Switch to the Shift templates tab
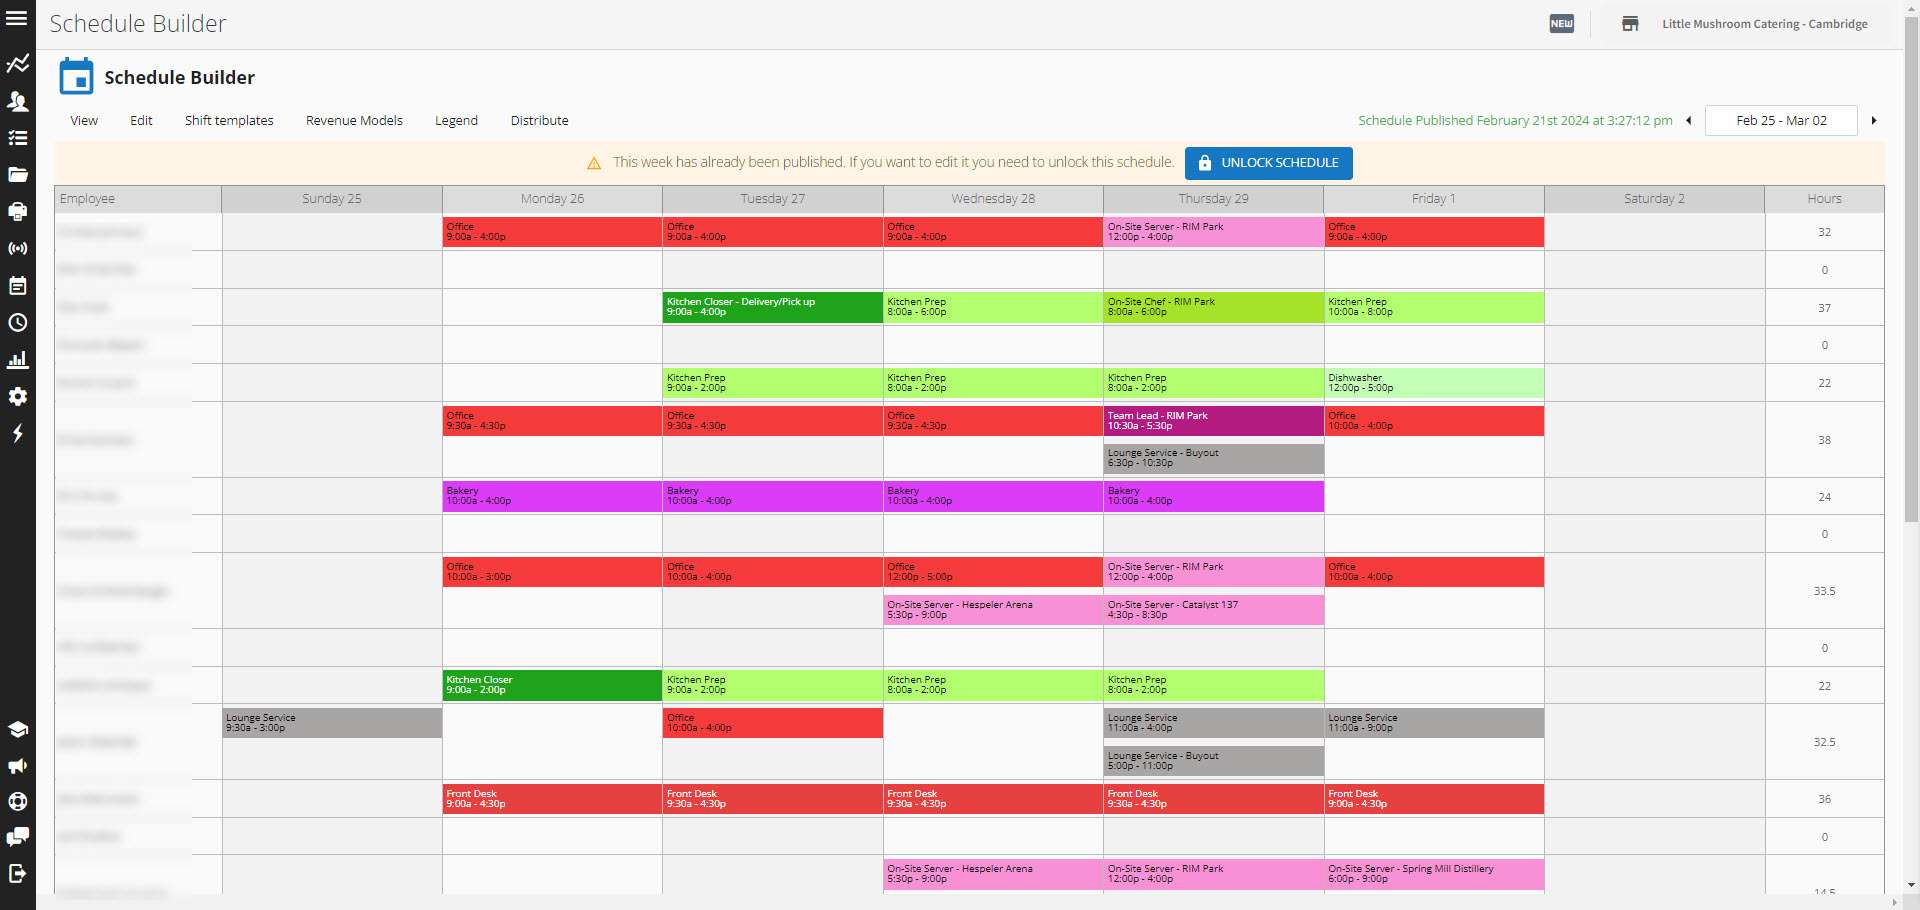Viewport: 1920px width, 910px height. (x=229, y=120)
